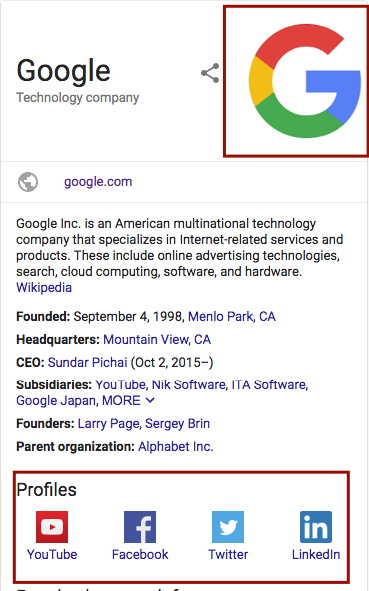The height and width of the screenshot is (591, 369).
Task: Open the YouTube profile icon
Action: pyautogui.click(x=52, y=527)
